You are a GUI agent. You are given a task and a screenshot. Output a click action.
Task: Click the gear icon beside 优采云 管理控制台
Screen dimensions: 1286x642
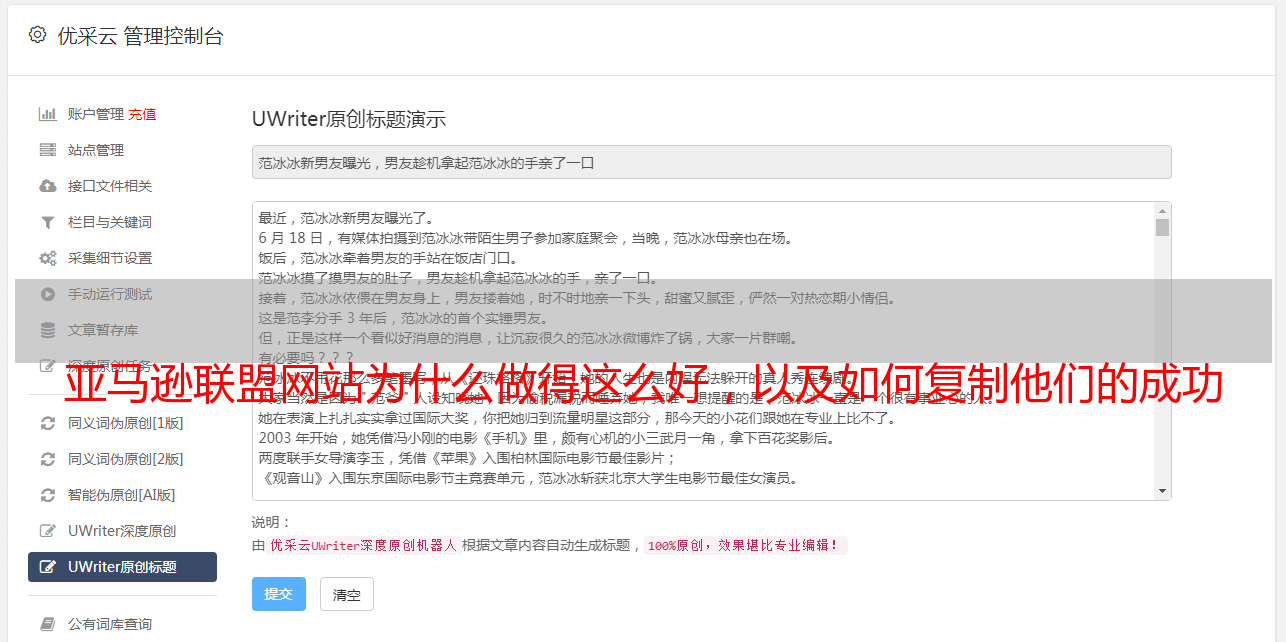pyautogui.click(x=37, y=35)
